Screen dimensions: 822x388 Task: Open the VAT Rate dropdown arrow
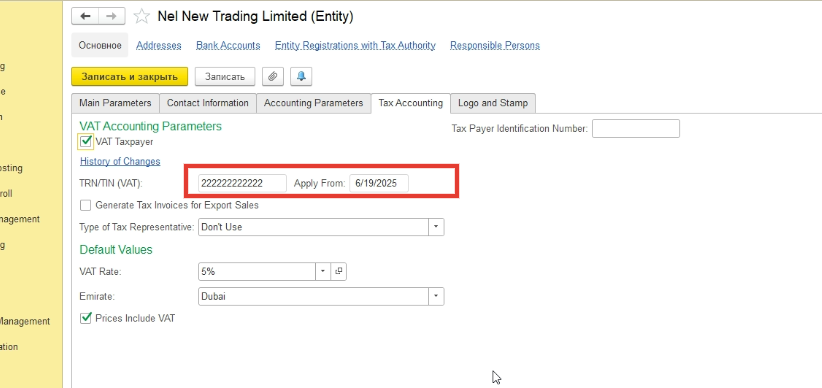pos(323,271)
